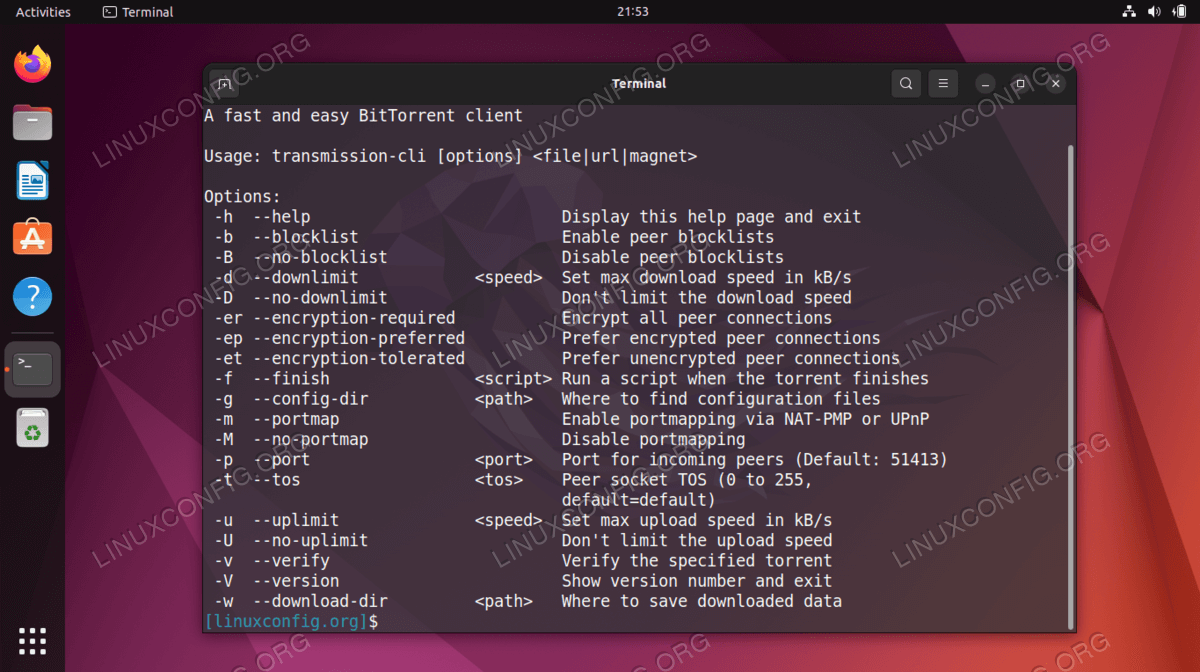1200x672 pixels.
Task: Click the "Usage: transmission-cli" line
Action: tap(451, 156)
